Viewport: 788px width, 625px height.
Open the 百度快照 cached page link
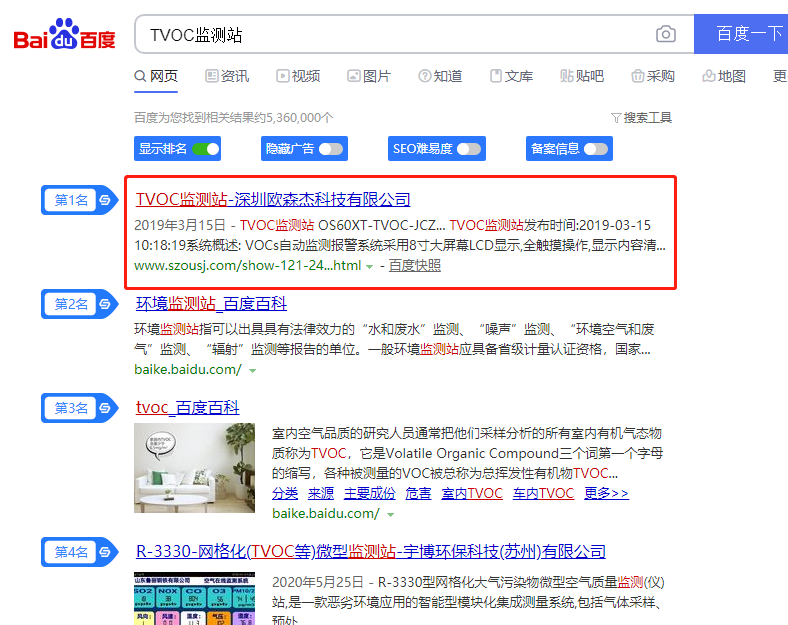point(415,265)
